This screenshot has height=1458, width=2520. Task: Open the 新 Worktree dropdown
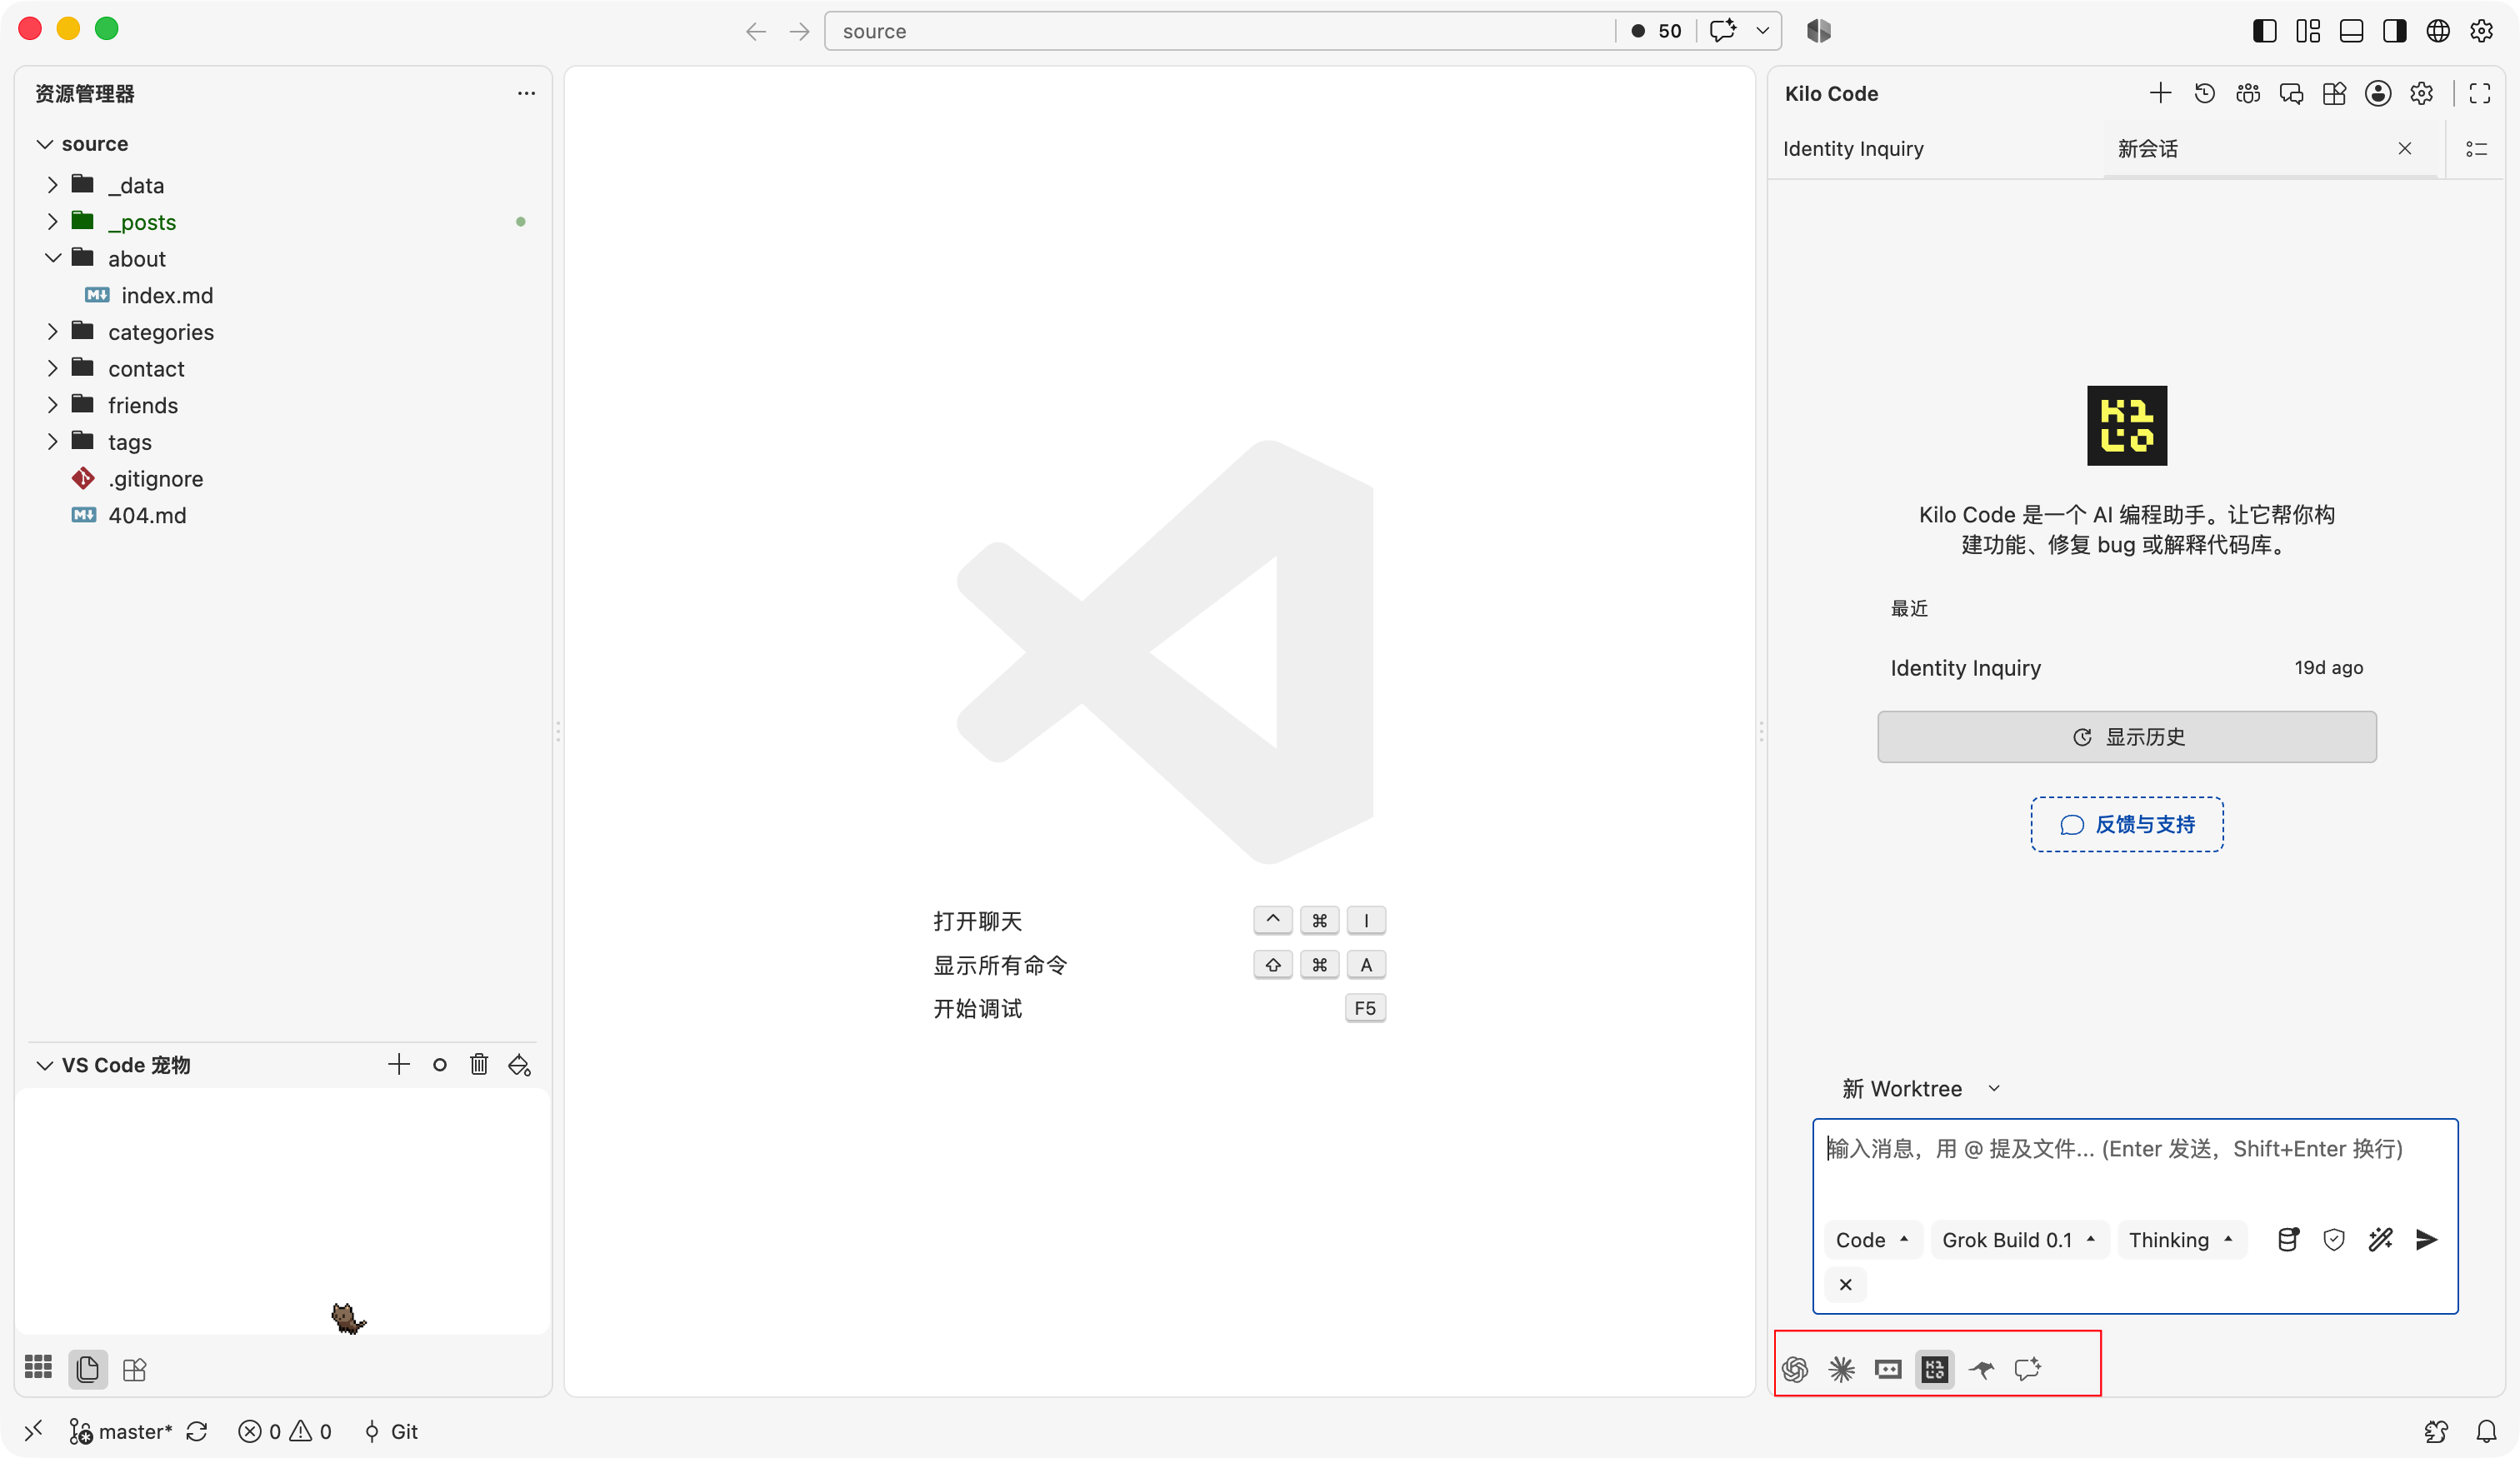[1920, 1088]
